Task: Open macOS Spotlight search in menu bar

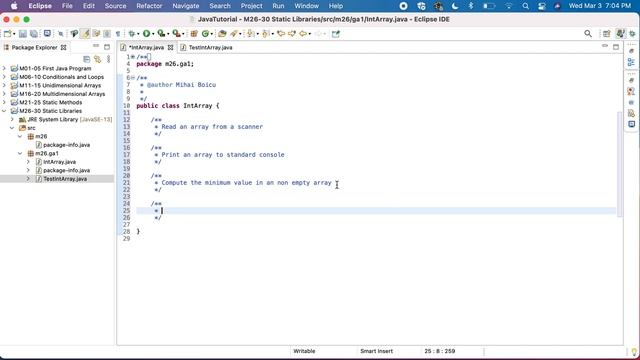Action: click(x=526, y=6)
